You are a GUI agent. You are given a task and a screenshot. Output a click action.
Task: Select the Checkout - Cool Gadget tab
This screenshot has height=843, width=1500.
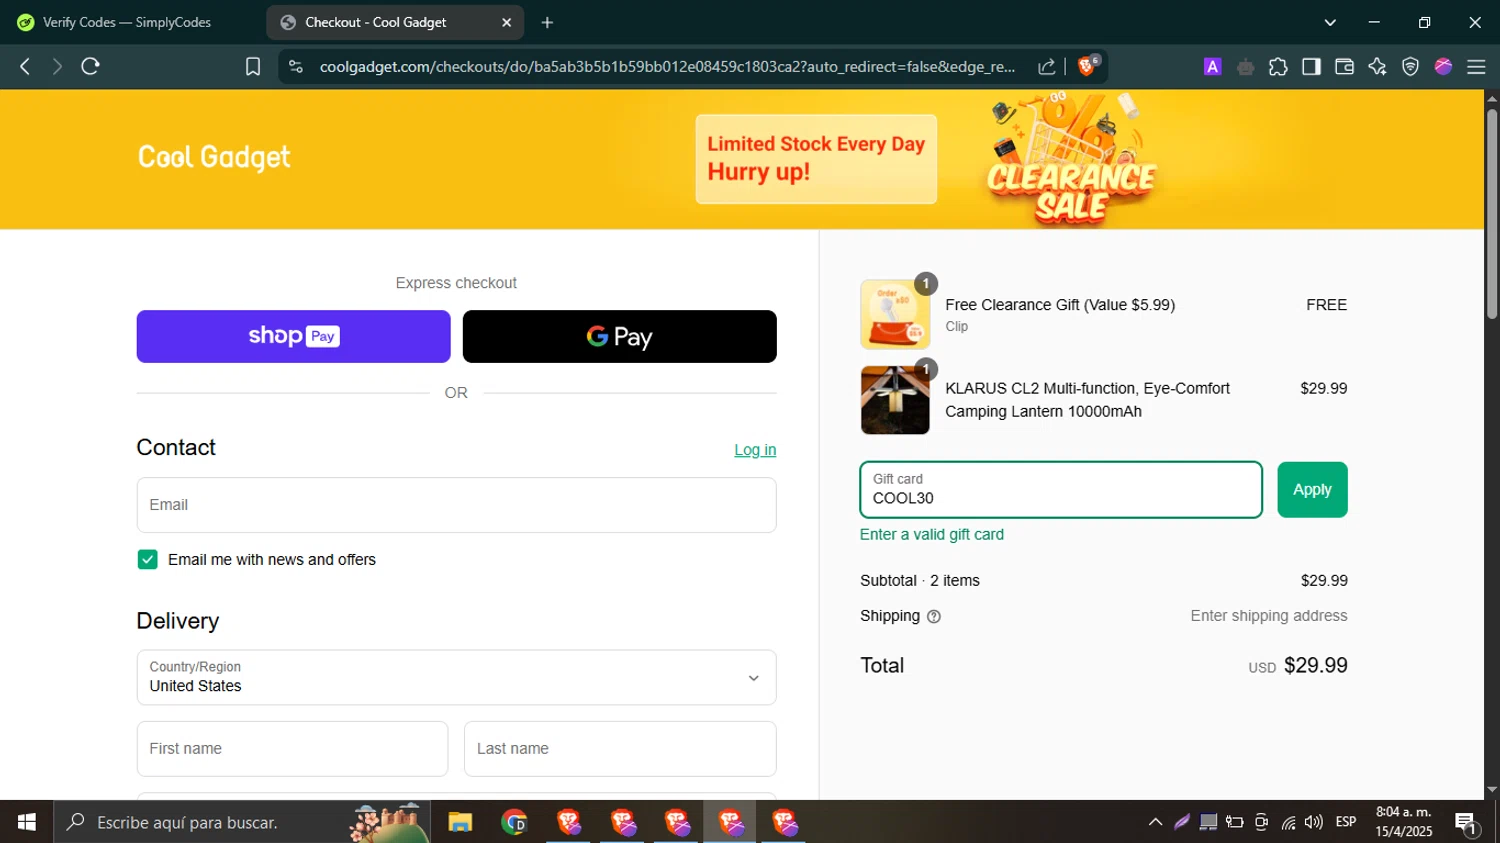coord(395,22)
